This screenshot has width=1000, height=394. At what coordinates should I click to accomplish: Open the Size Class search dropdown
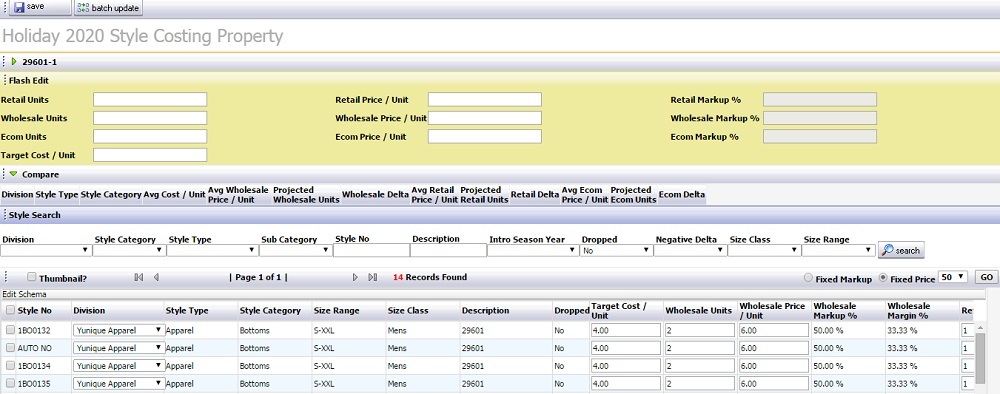[x=764, y=251]
